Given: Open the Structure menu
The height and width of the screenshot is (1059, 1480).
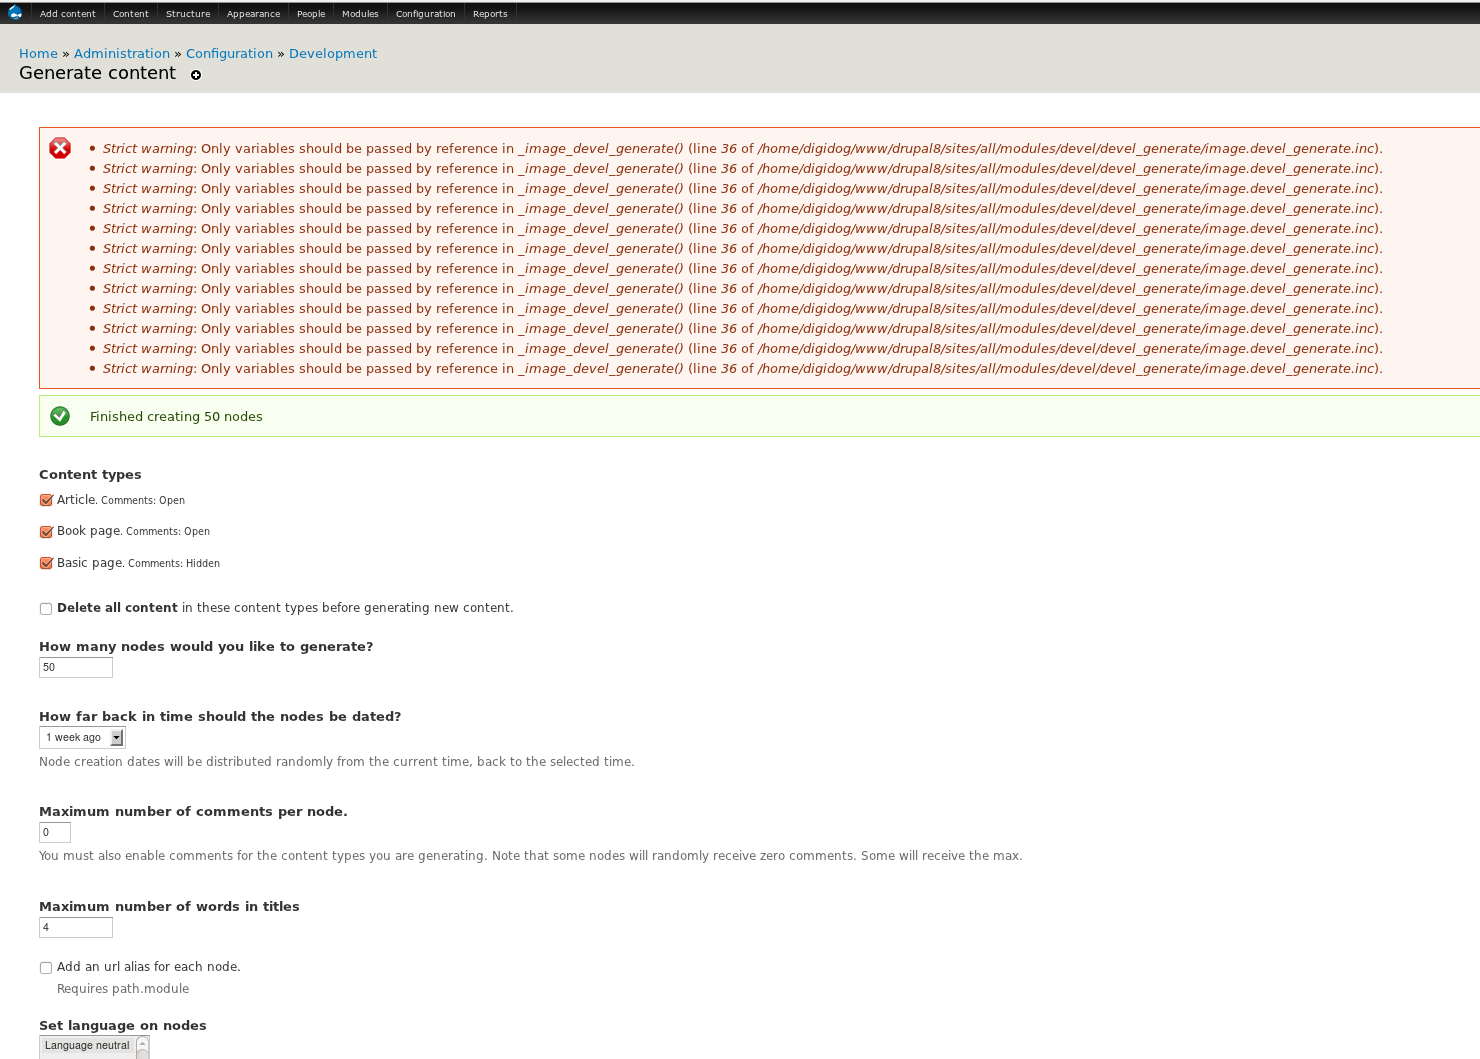Looking at the screenshot, I should [188, 13].
